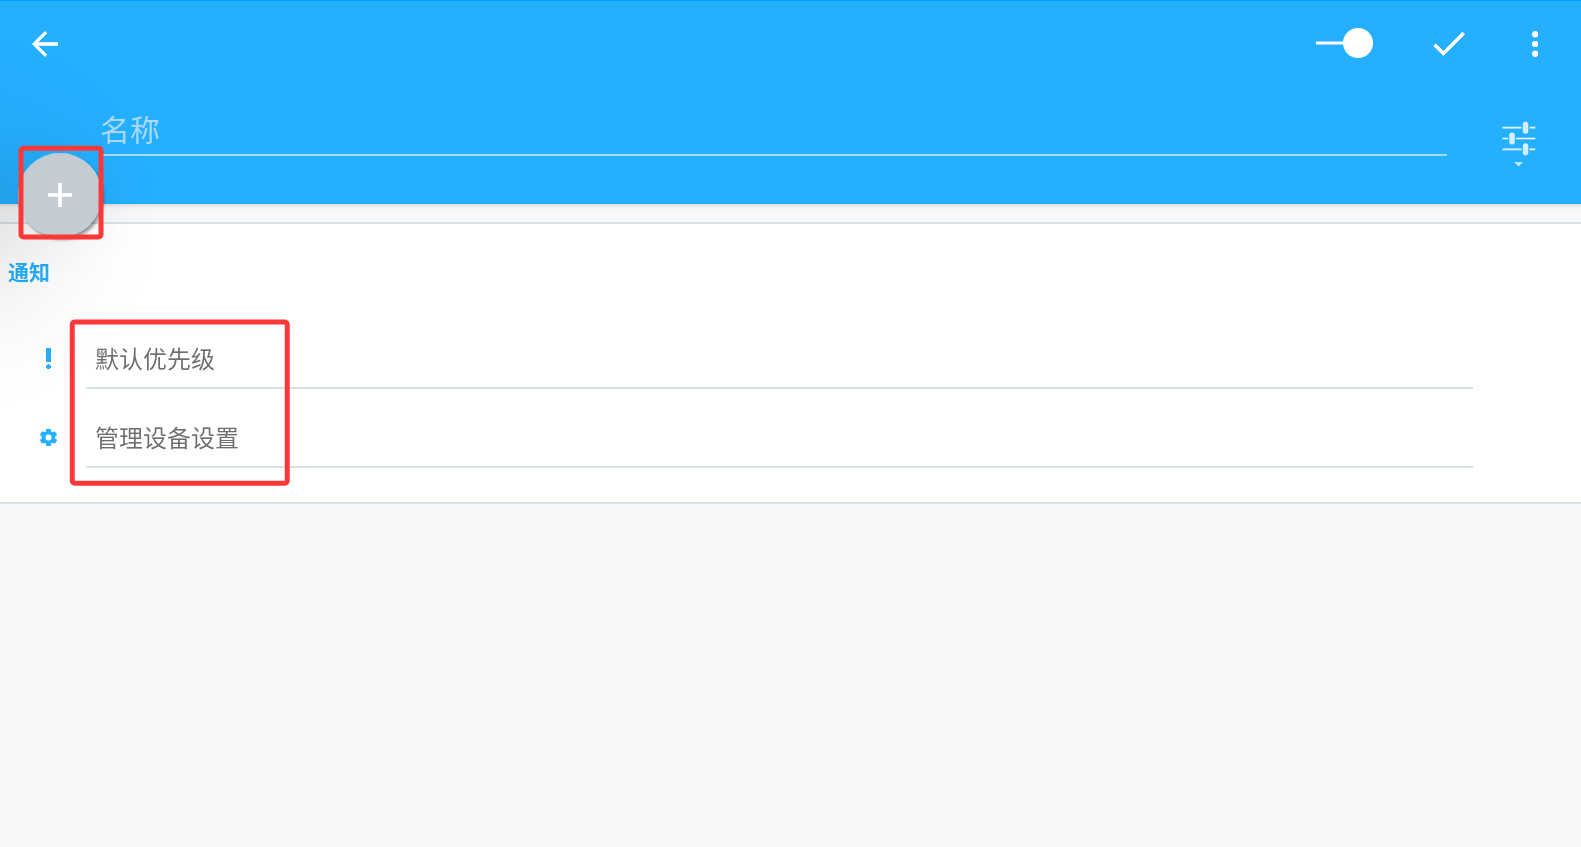Open the sliders adjustment icon
The height and width of the screenshot is (847, 1581).
(x=1518, y=139)
